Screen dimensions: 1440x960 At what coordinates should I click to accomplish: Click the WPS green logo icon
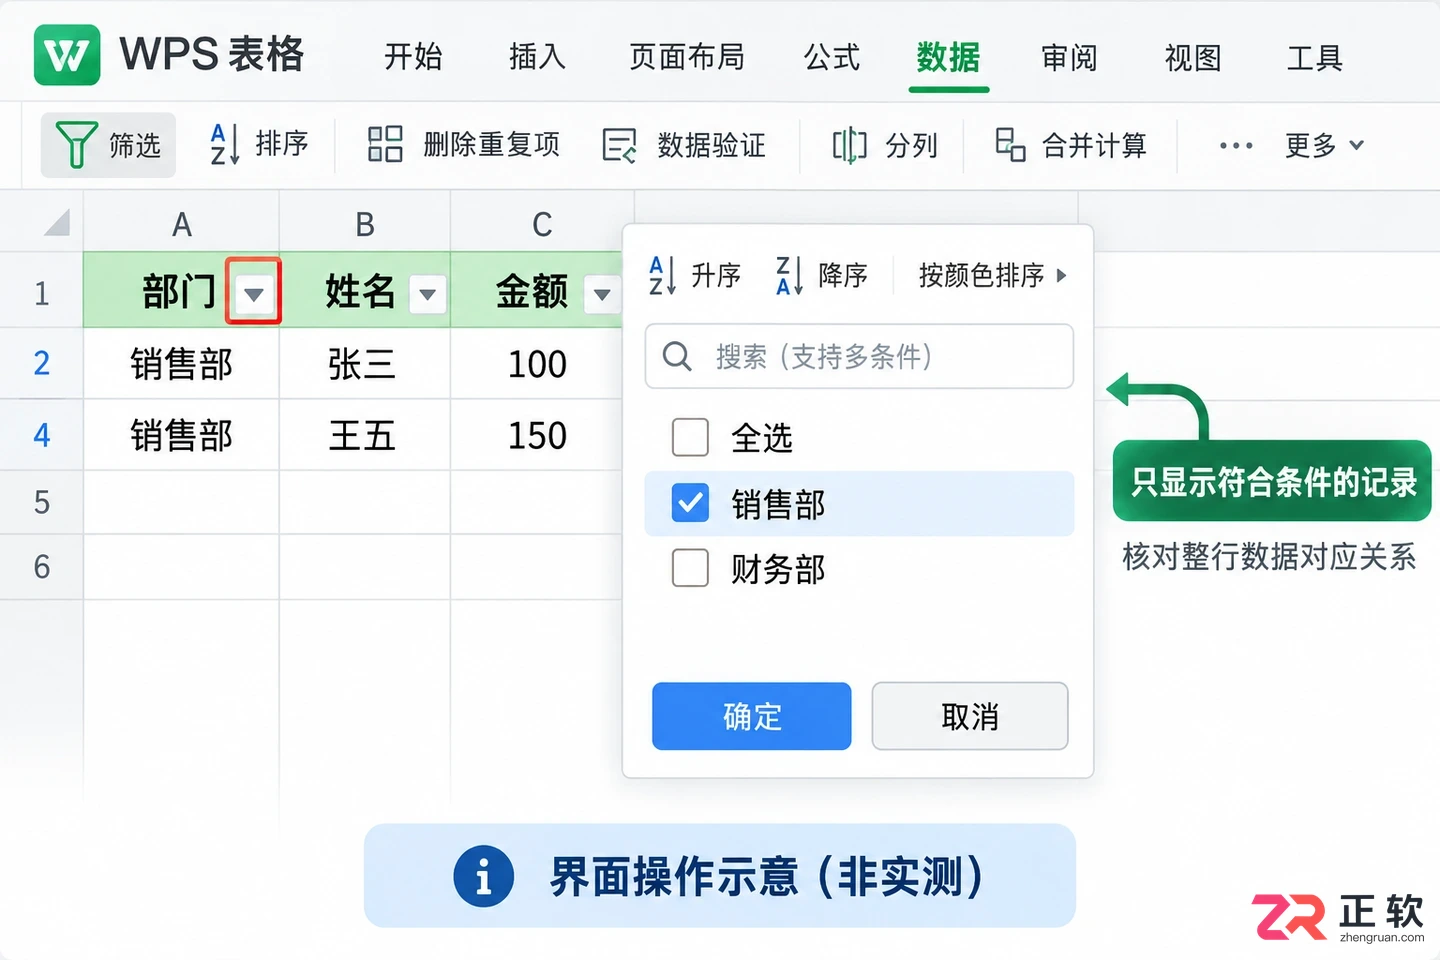(x=67, y=55)
